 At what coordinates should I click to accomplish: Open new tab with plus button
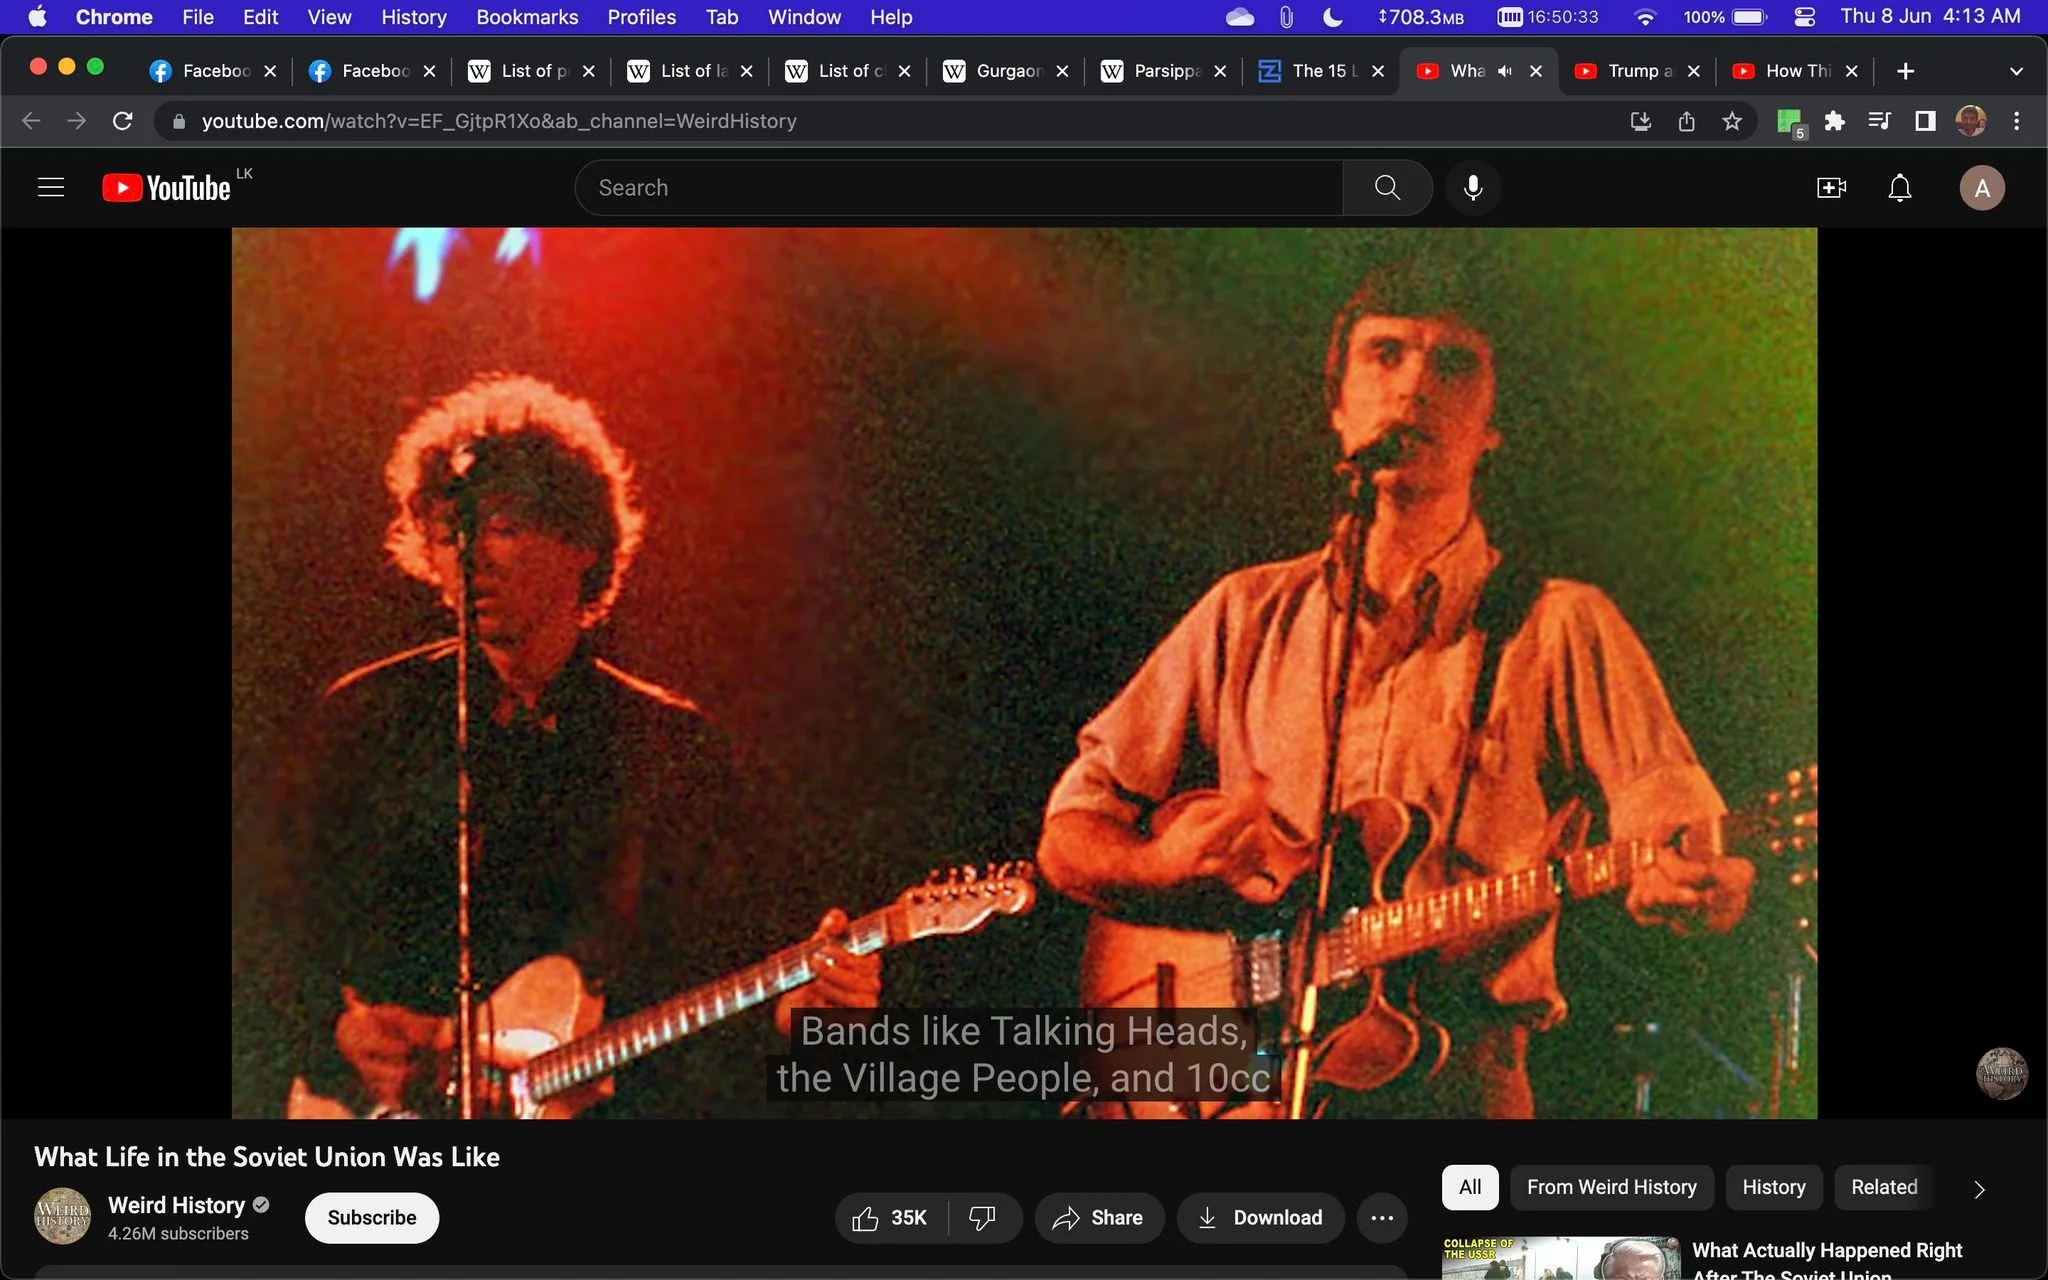1906,71
